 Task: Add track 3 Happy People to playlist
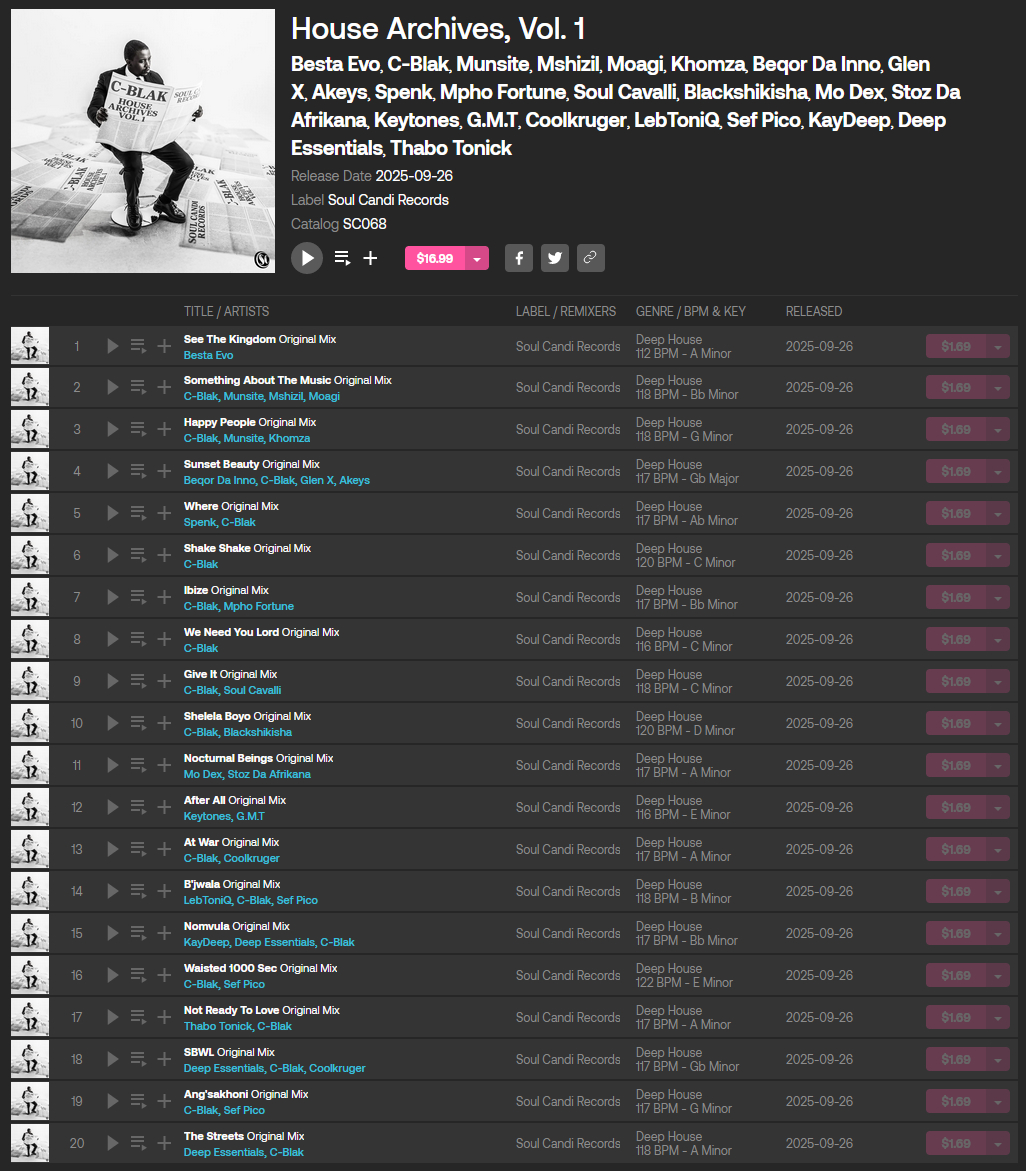coord(164,429)
